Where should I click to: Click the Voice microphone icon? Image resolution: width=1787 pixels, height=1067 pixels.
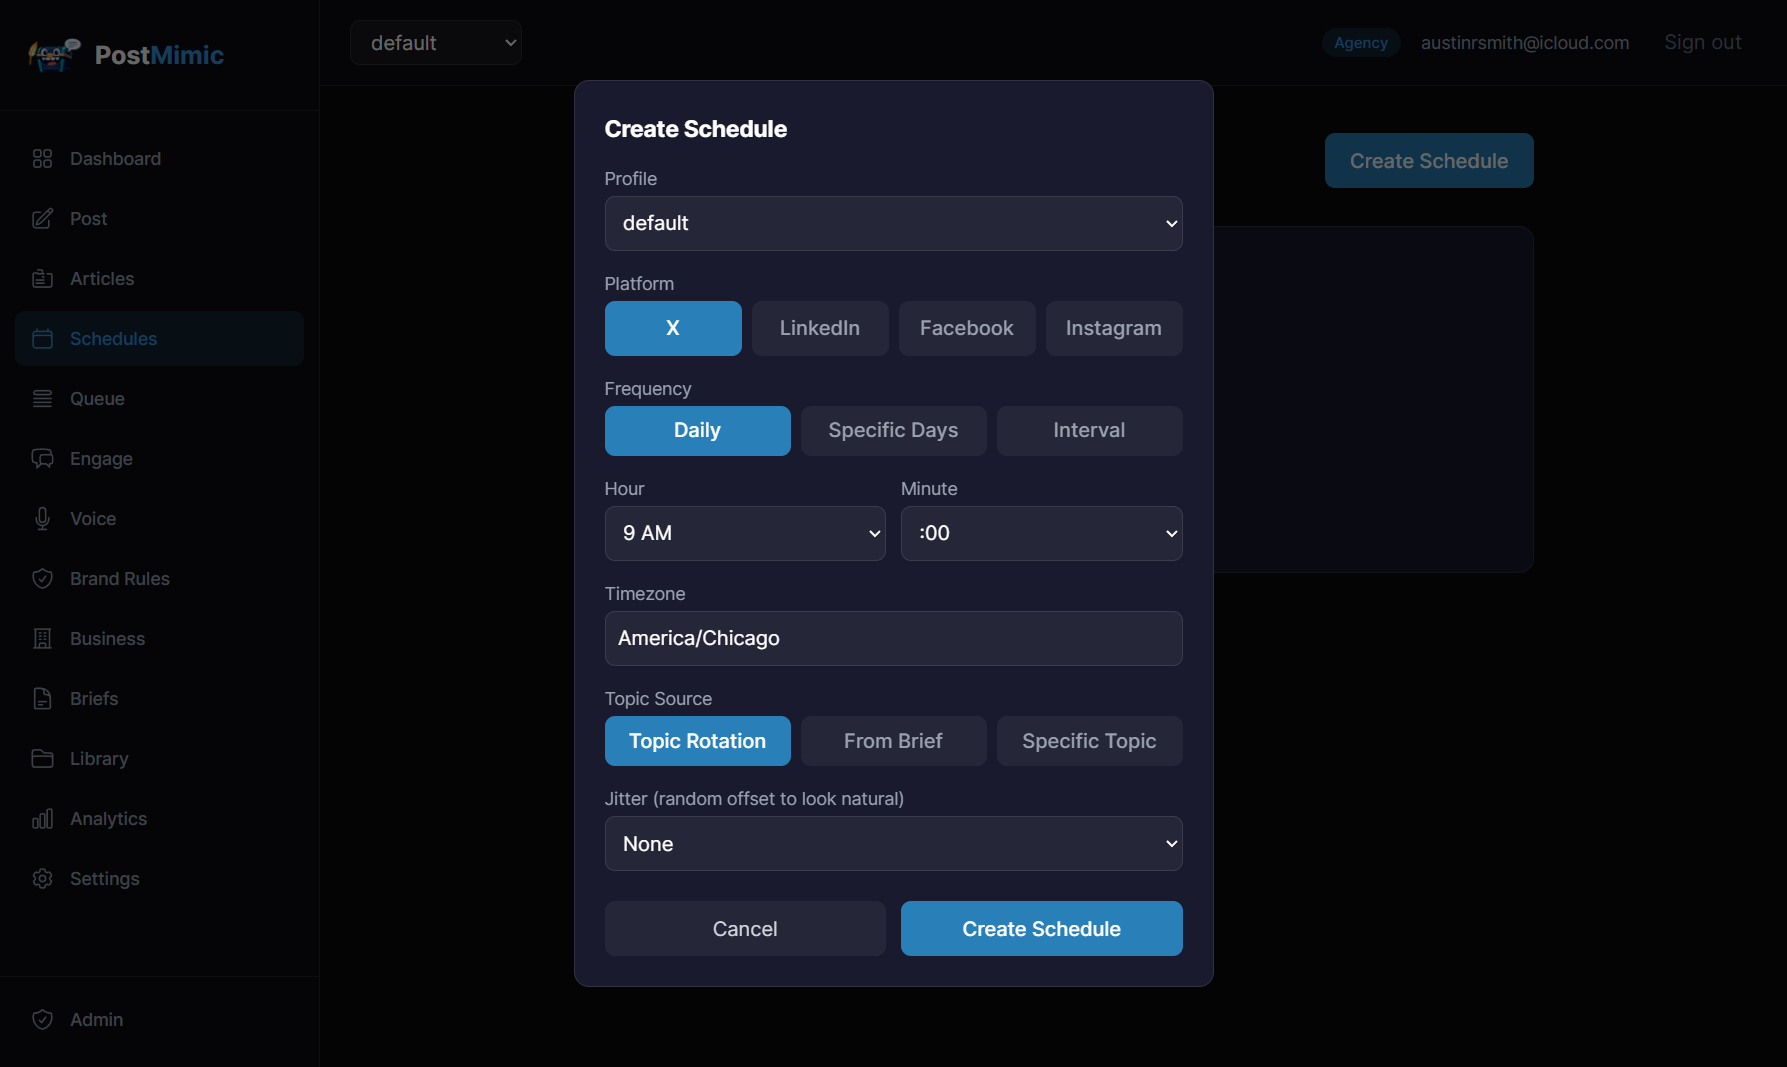pos(42,519)
